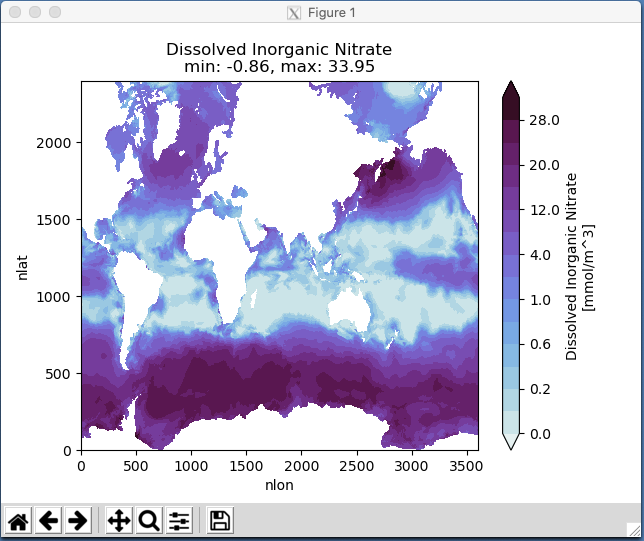Reset the view with the Home icon
This screenshot has width=644, height=541.
pos(18,520)
